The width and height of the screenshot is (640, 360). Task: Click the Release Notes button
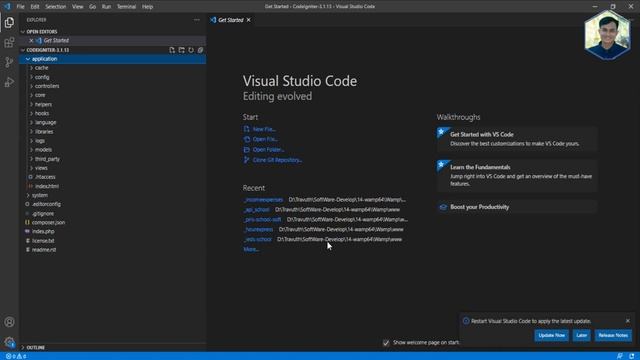coord(613,336)
